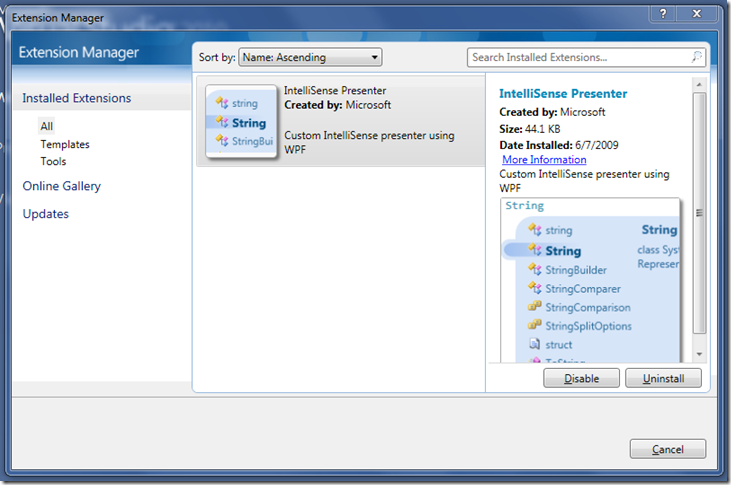Click the details pane scroll down arrow
The height and width of the screenshot is (485, 731).
point(699,354)
